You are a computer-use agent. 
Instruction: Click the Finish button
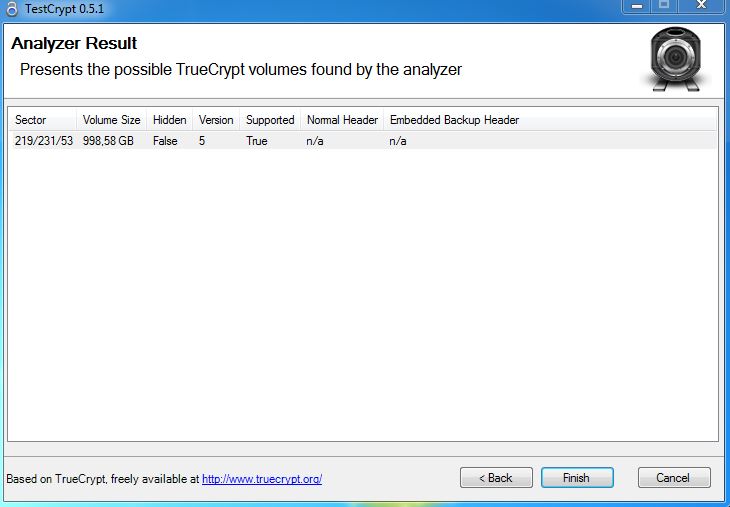click(577, 478)
